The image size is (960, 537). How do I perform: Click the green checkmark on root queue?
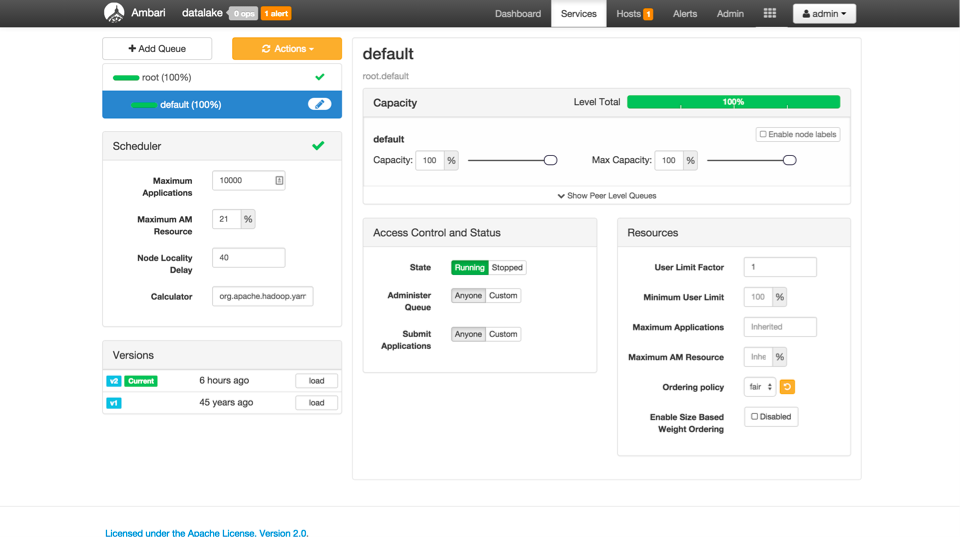[x=320, y=77]
